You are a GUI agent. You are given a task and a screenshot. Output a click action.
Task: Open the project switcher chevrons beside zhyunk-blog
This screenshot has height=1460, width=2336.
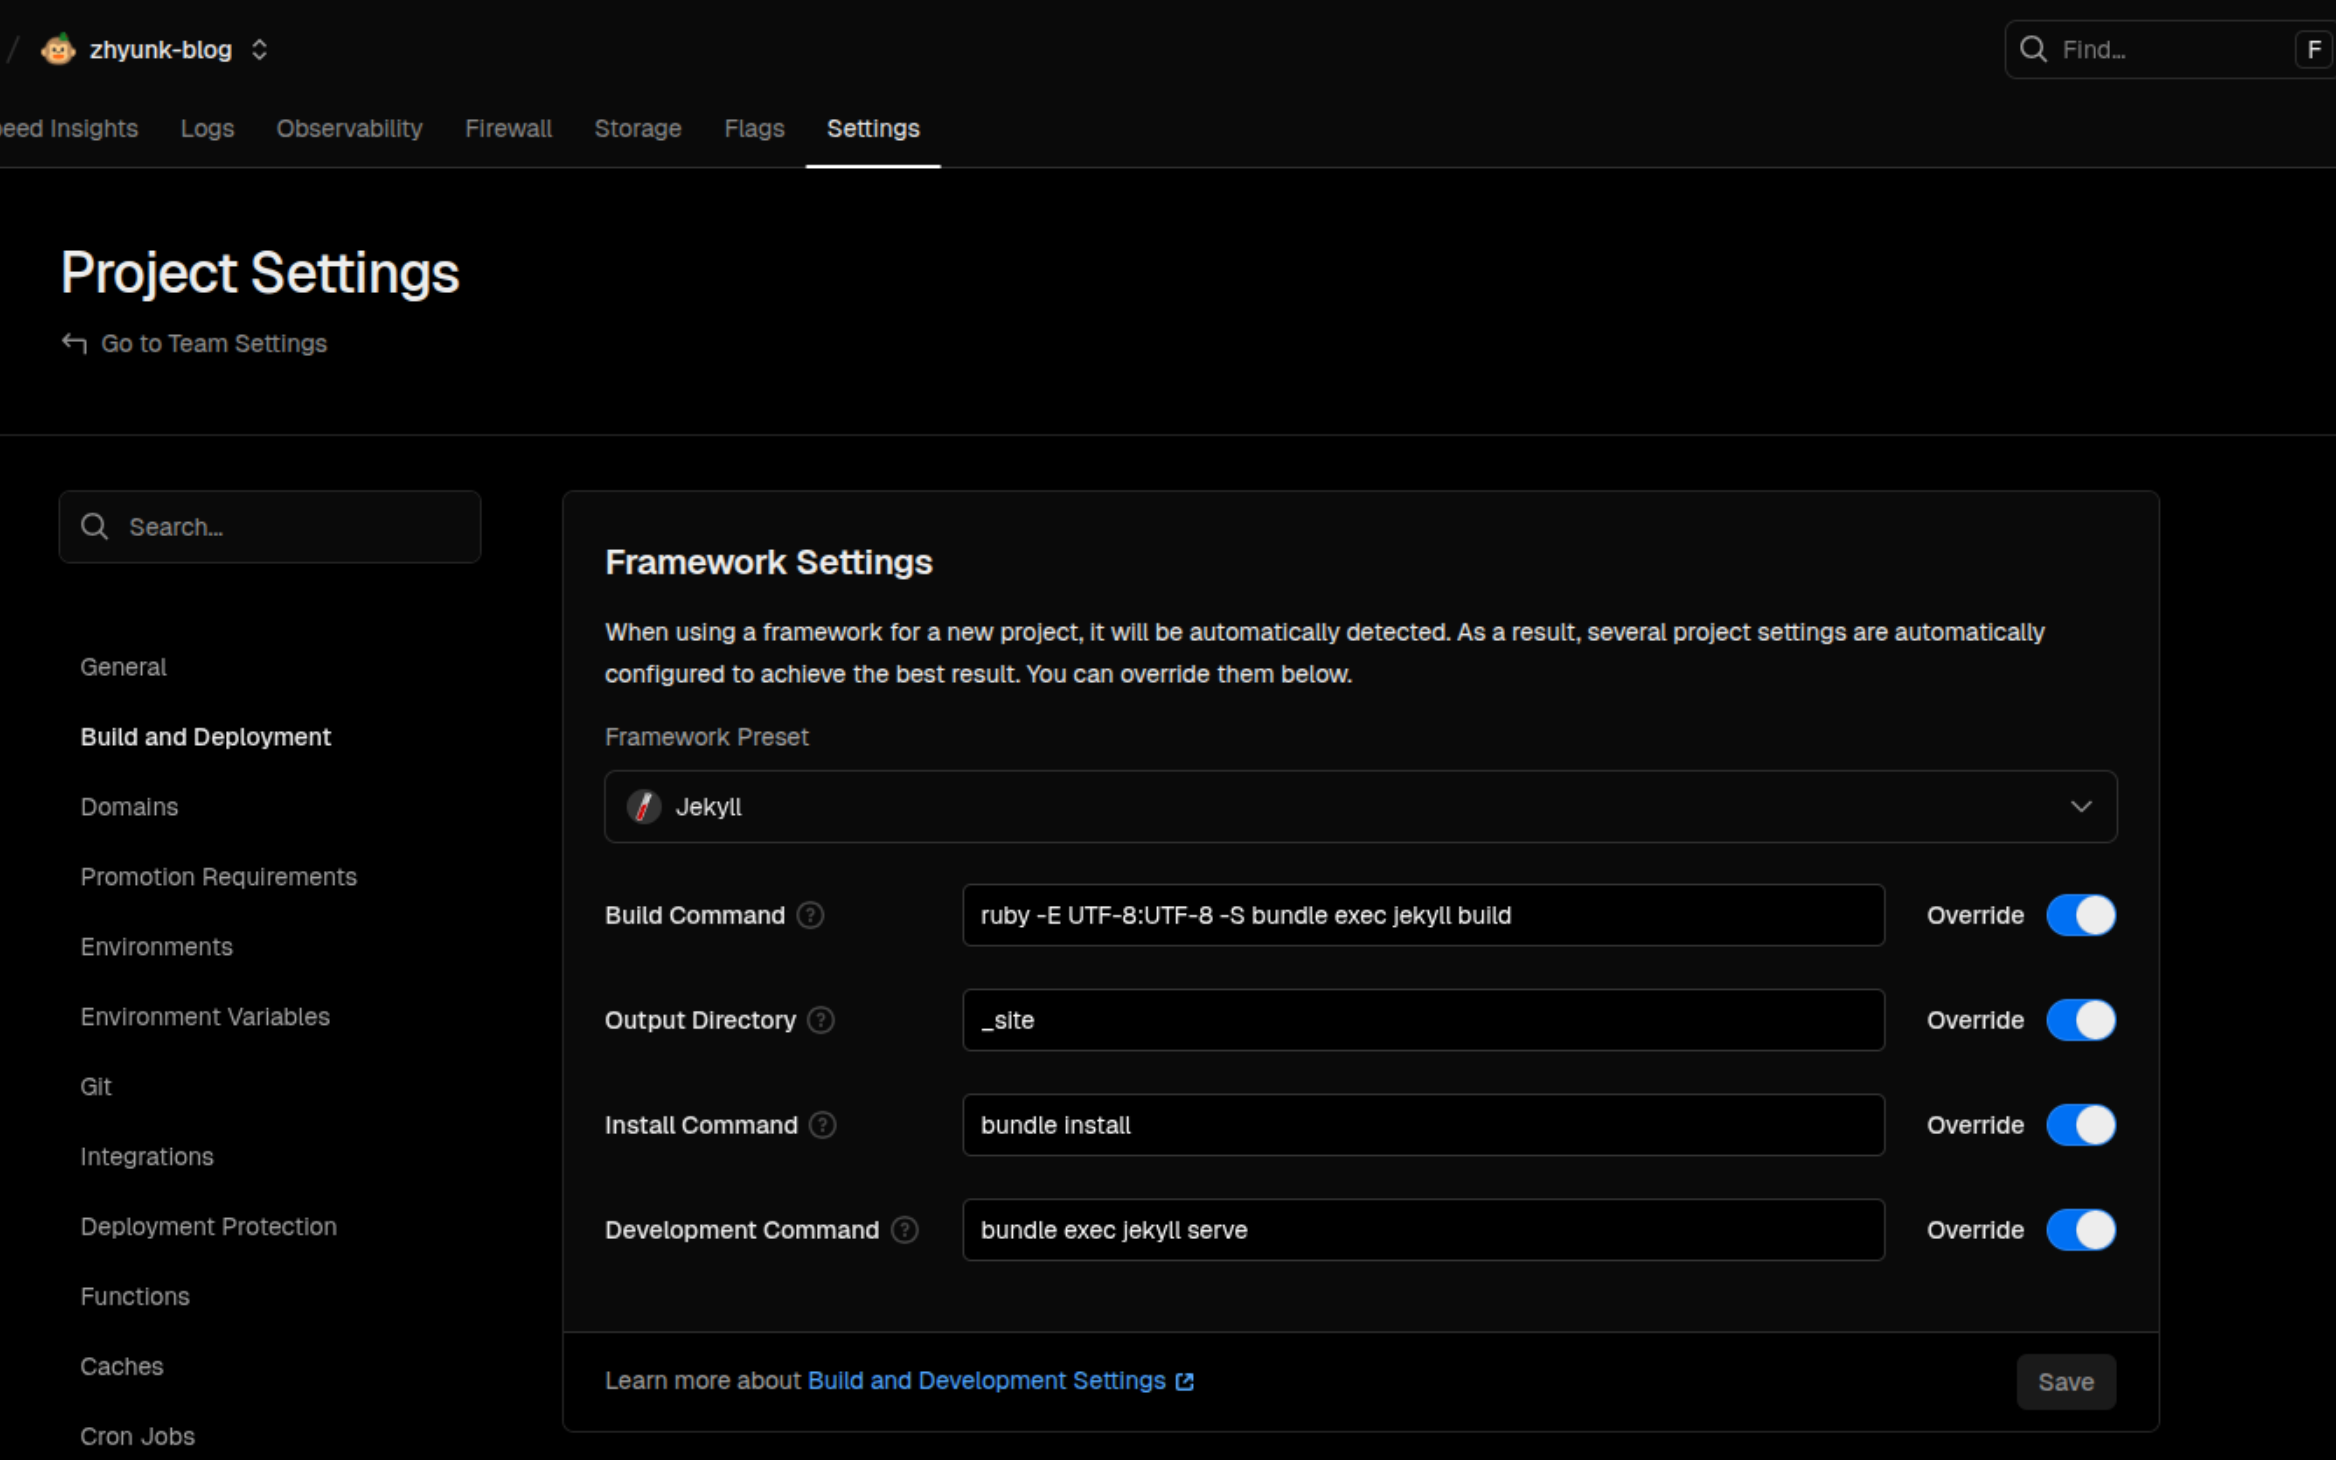260,49
